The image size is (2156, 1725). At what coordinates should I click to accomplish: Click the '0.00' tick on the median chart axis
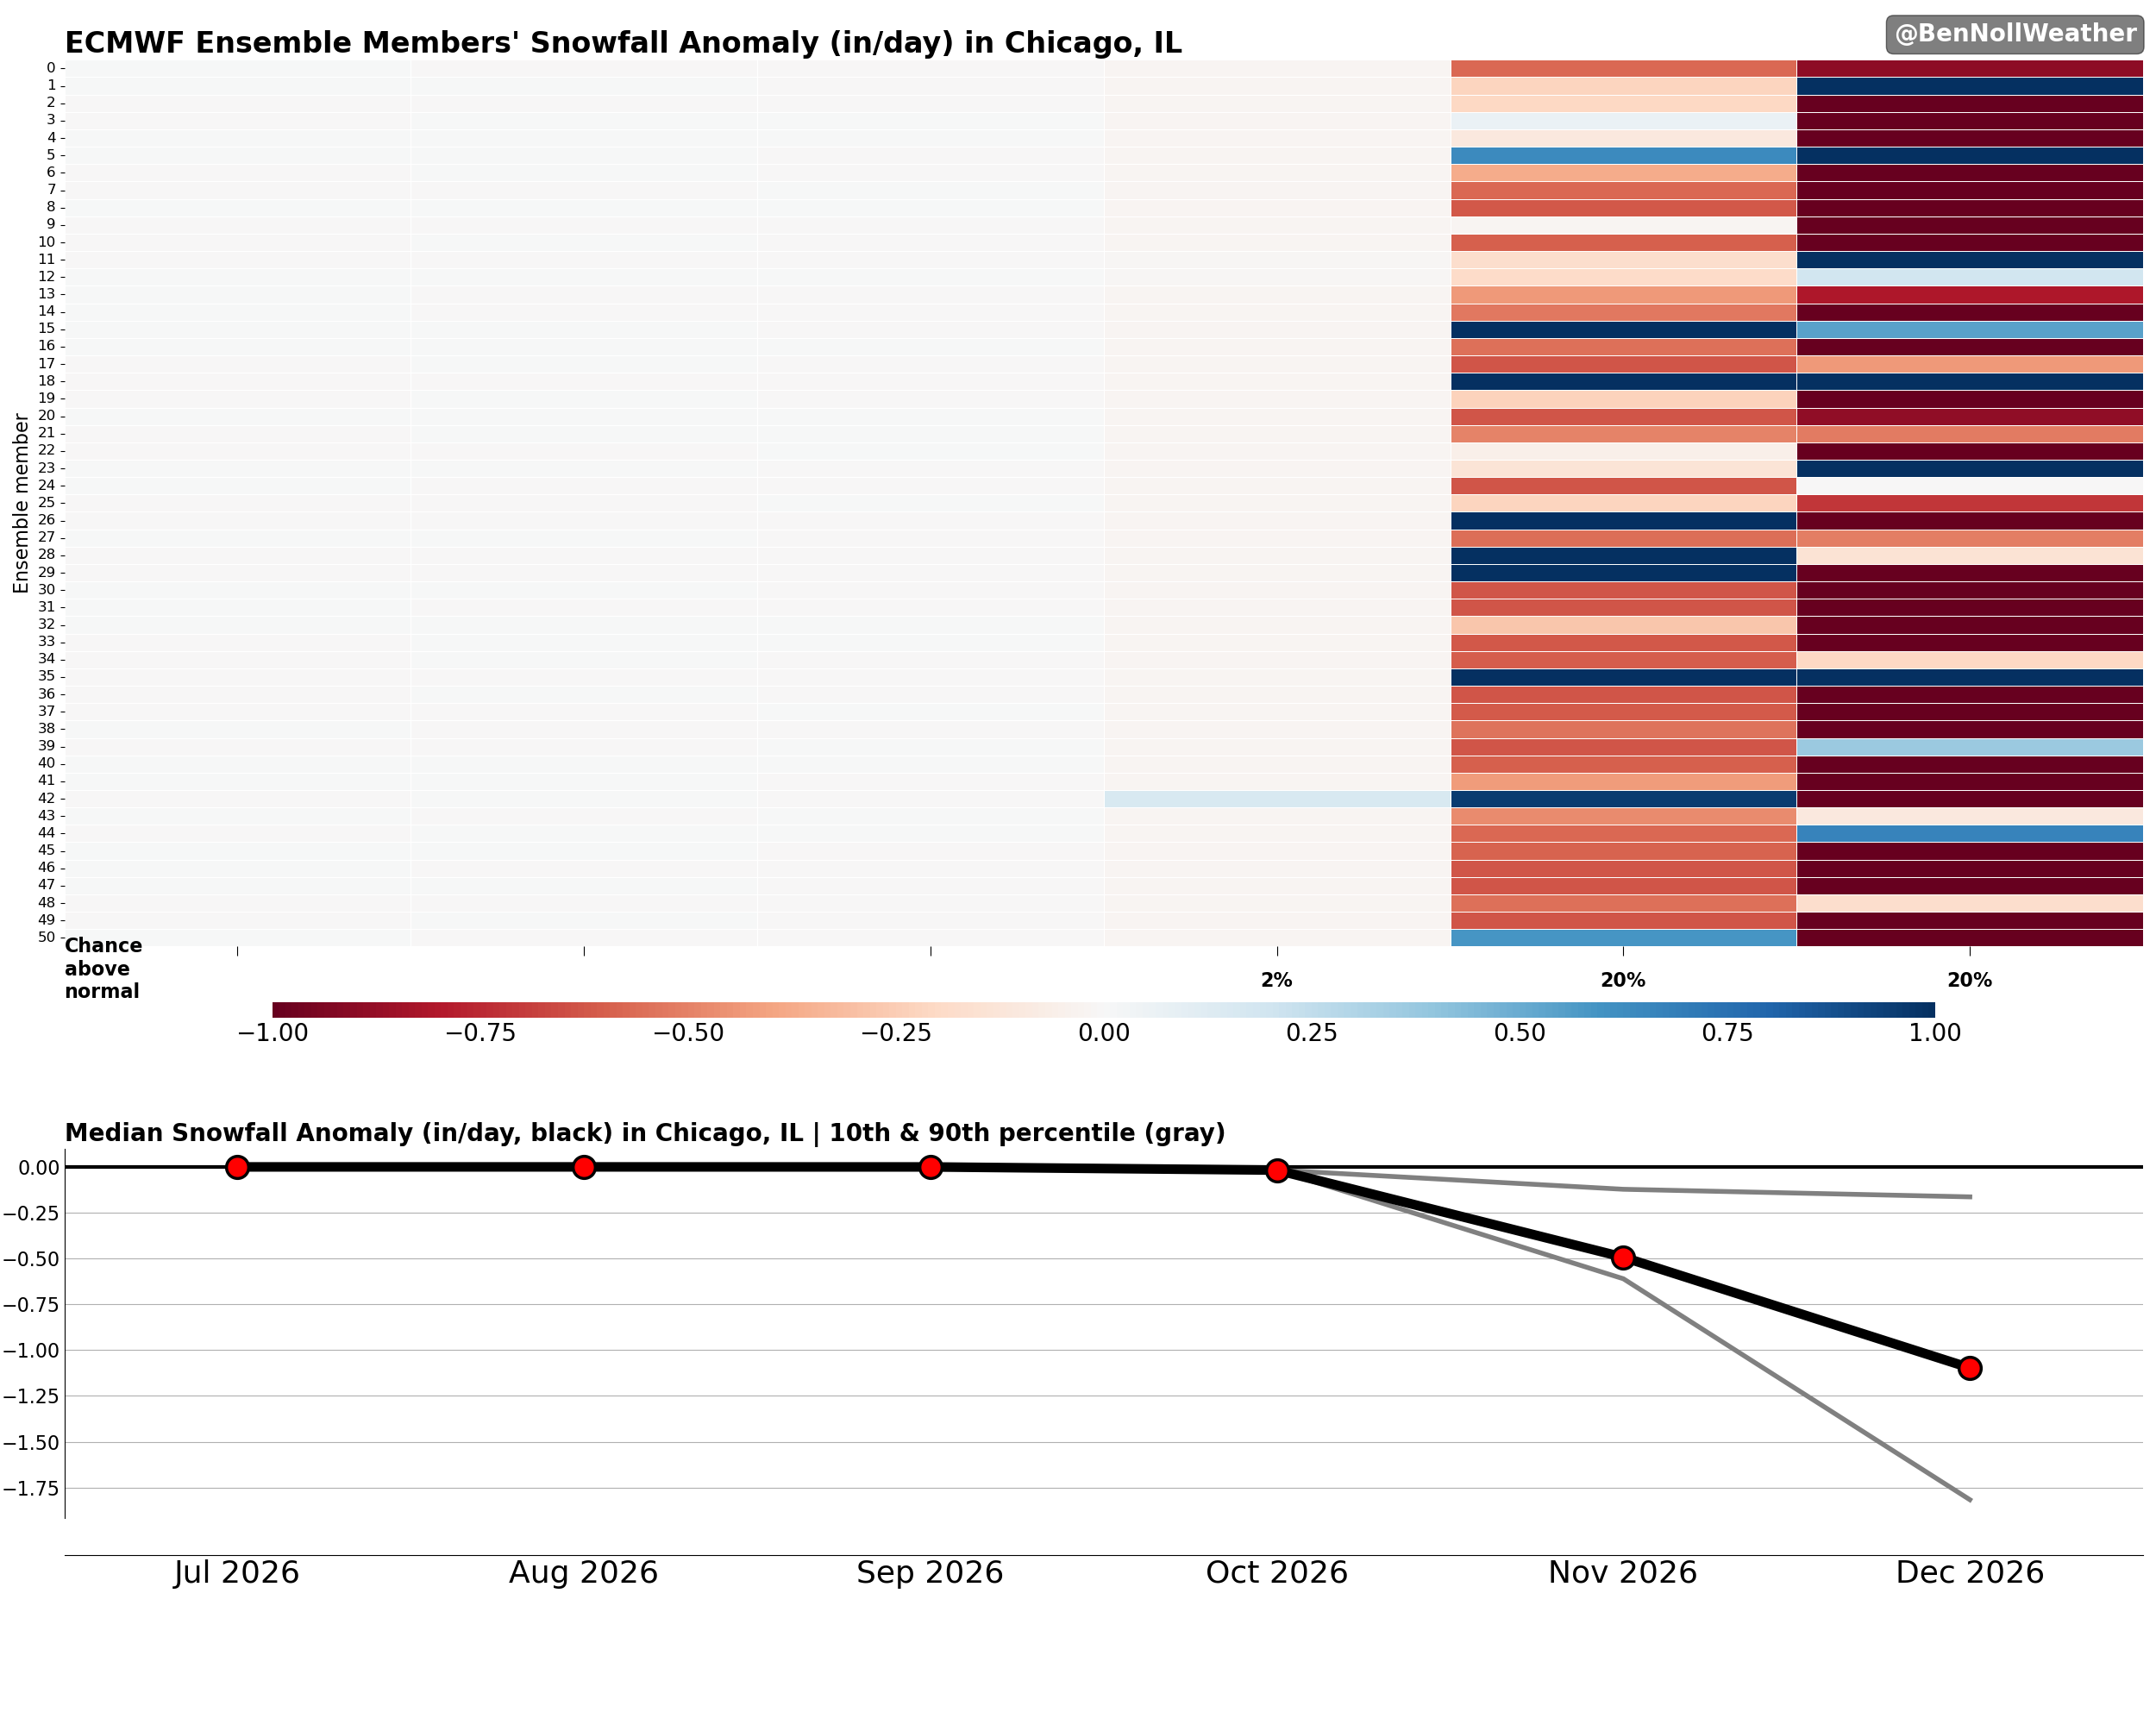coord(39,1167)
